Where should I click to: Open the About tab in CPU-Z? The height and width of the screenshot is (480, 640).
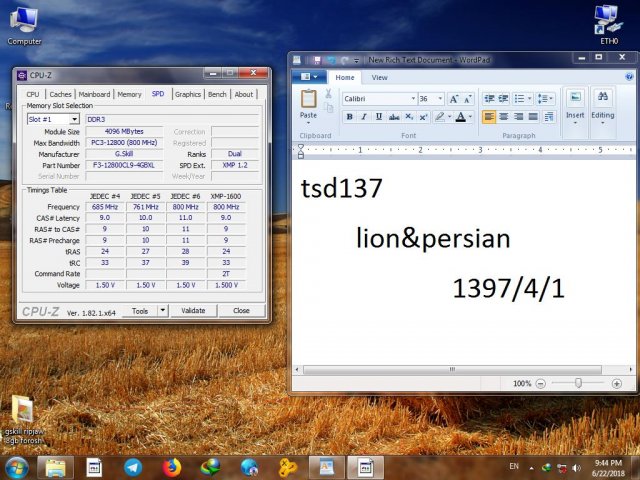coord(244,94)
